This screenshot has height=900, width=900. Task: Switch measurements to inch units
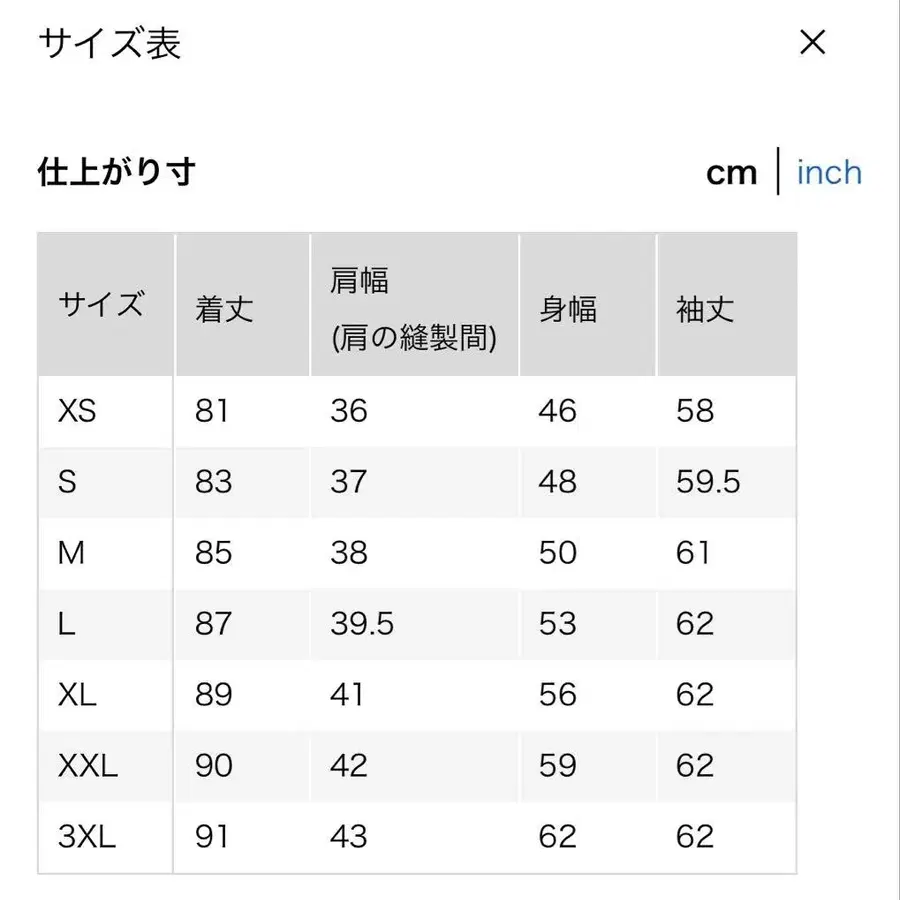[x=828, y=172]
